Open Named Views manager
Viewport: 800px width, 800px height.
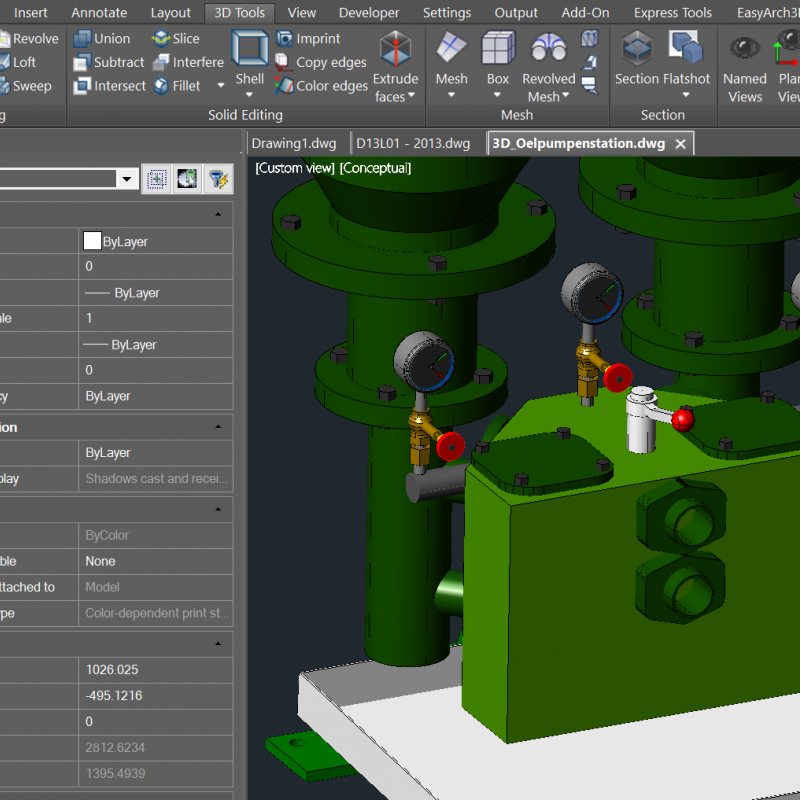tap(744, 68)
